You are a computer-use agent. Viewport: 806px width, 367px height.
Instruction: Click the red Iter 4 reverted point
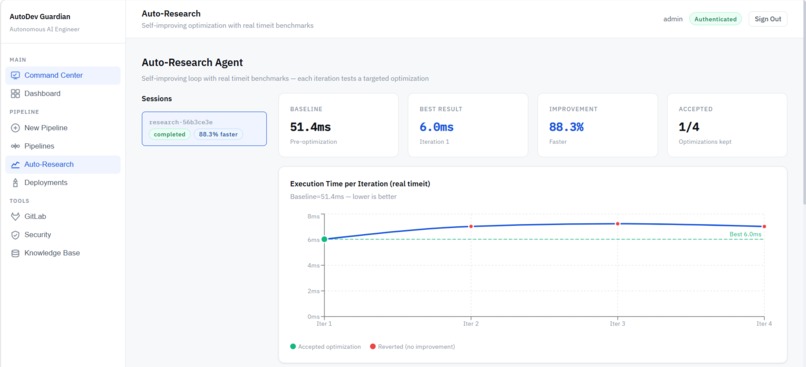pyautogui.click(x=764, y=226)
